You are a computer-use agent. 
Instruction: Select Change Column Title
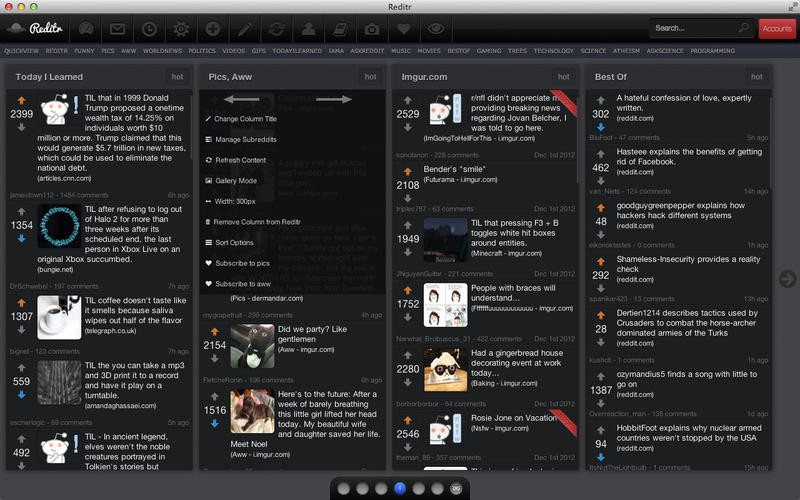241,119
